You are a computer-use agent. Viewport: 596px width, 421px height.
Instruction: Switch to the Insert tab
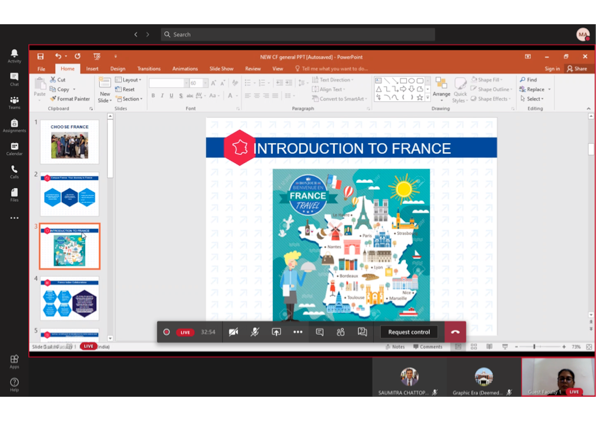pos(92,69)
